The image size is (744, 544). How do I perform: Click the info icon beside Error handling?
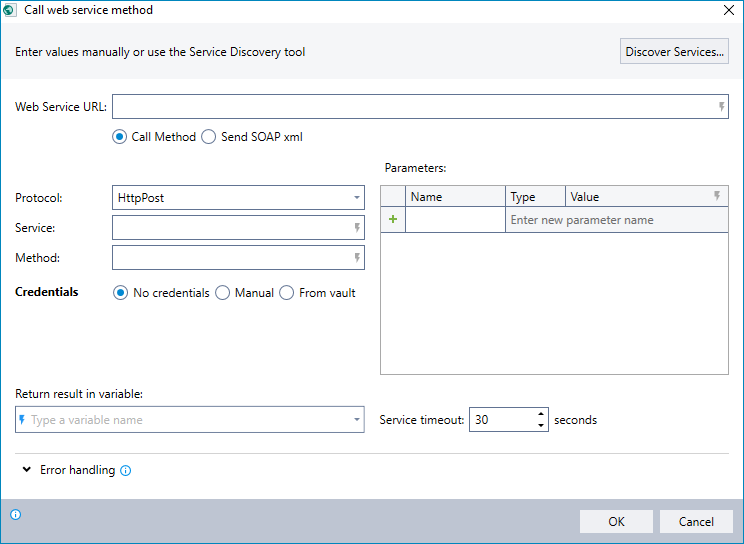coord(126,471)
